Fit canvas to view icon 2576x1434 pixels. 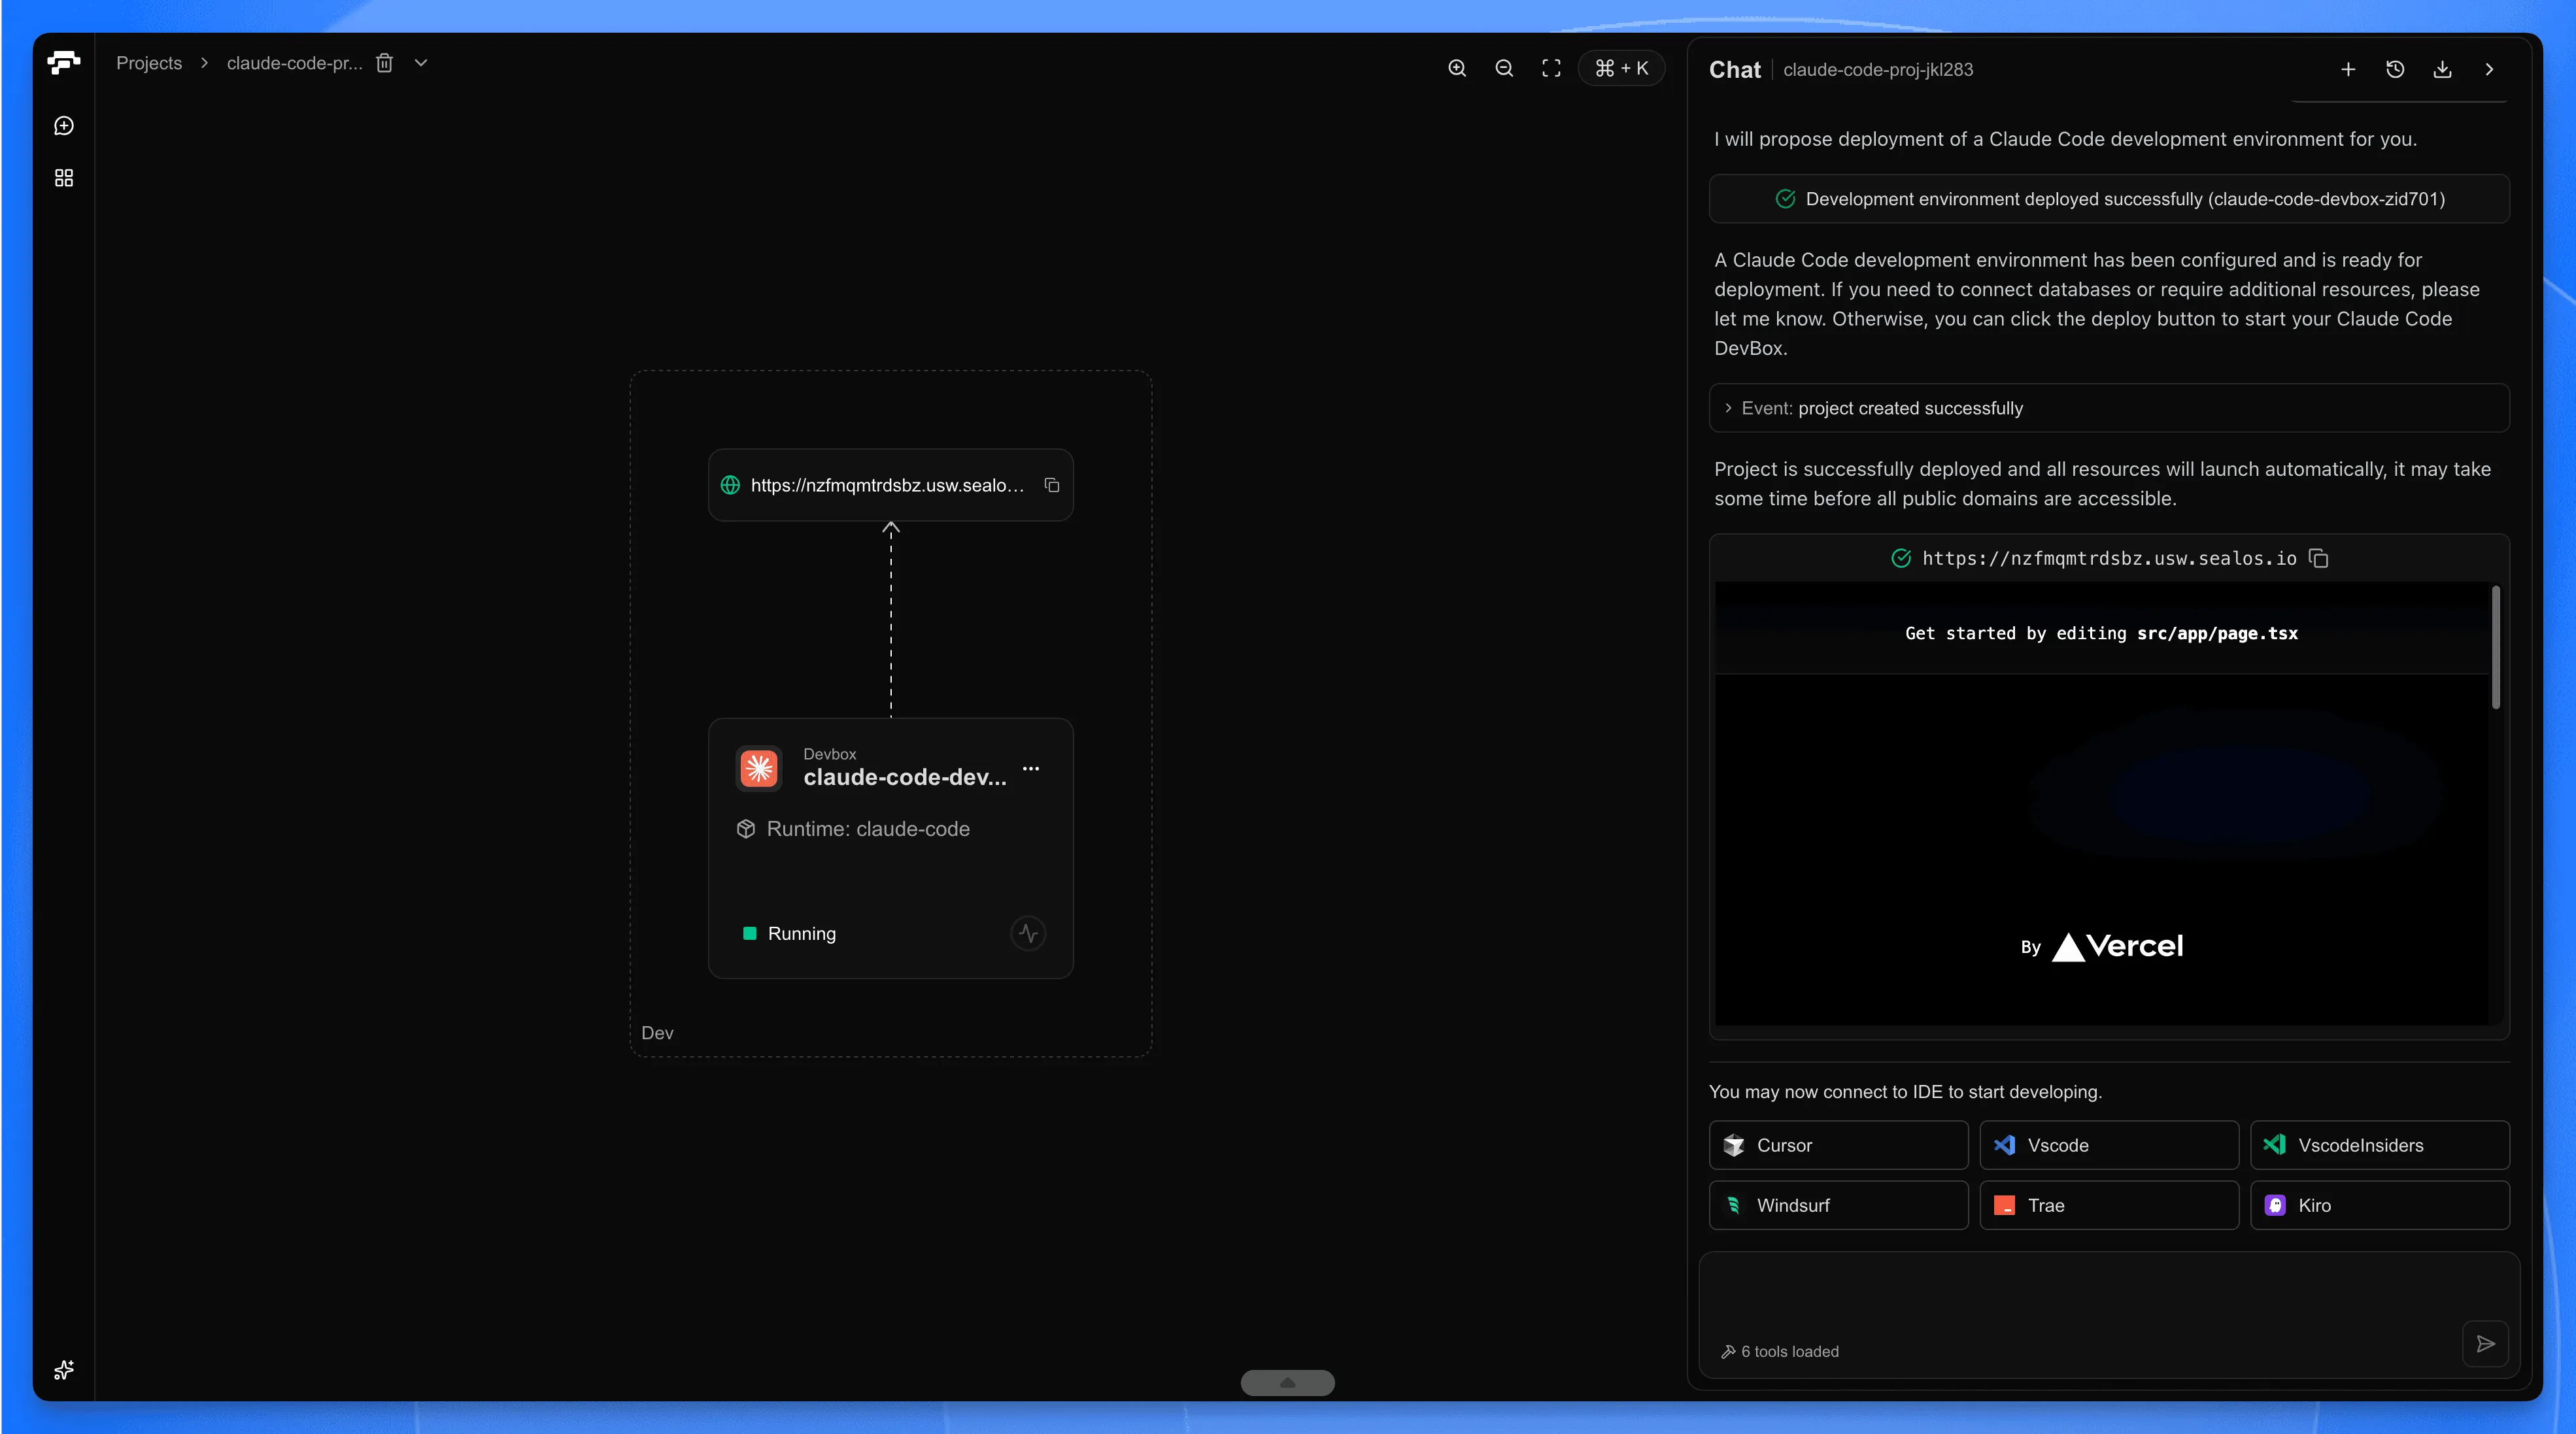coord(1551,68)
